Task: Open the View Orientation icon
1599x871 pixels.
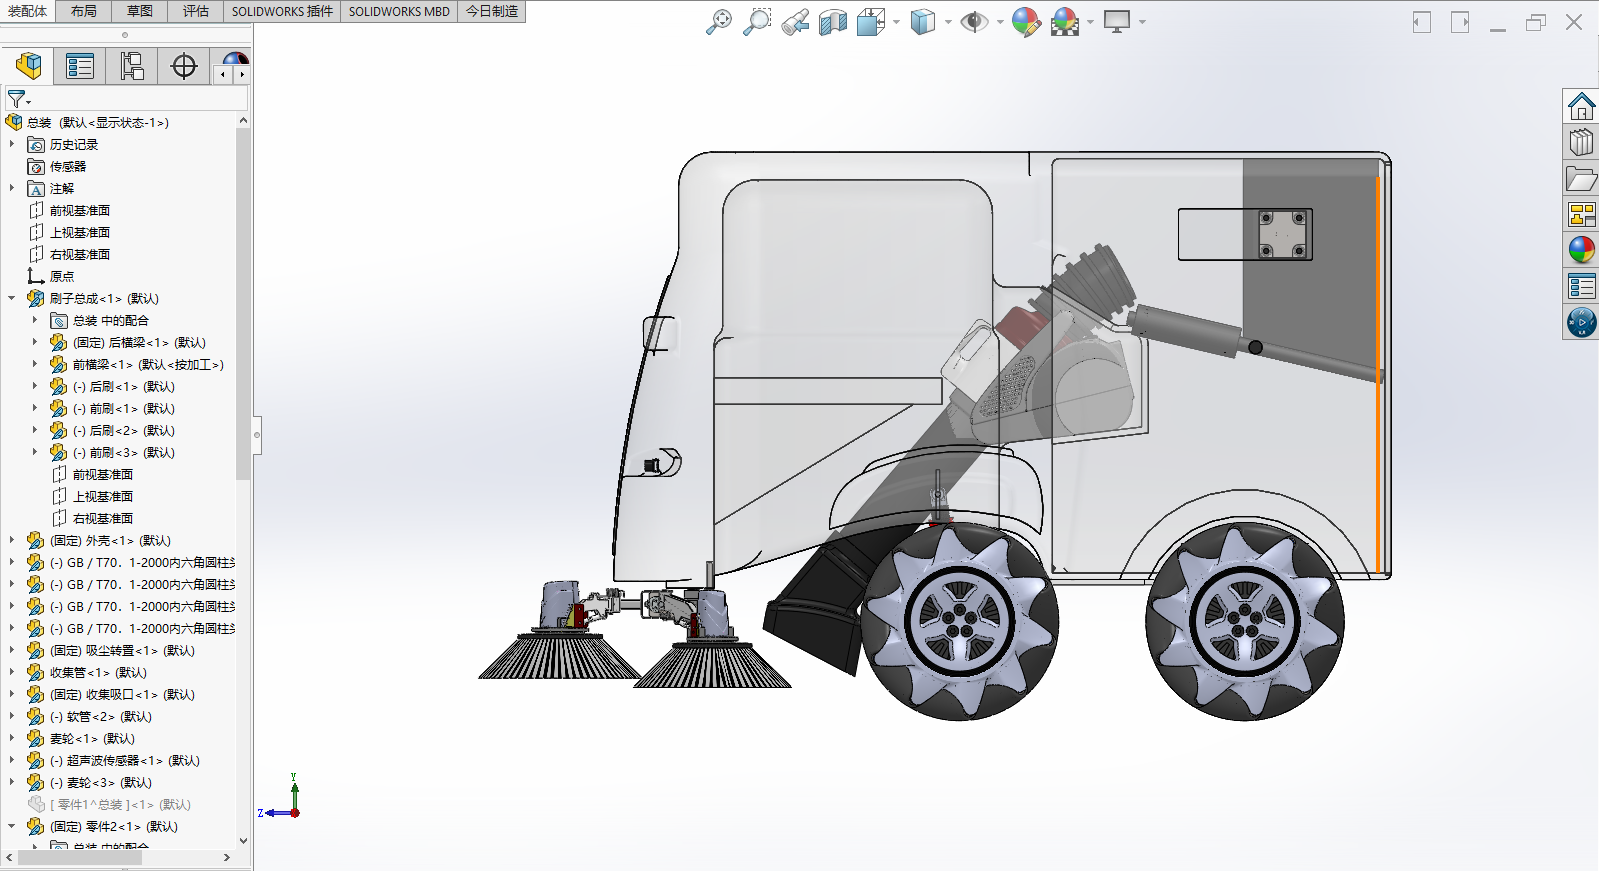Action: [x=870, y=22]
